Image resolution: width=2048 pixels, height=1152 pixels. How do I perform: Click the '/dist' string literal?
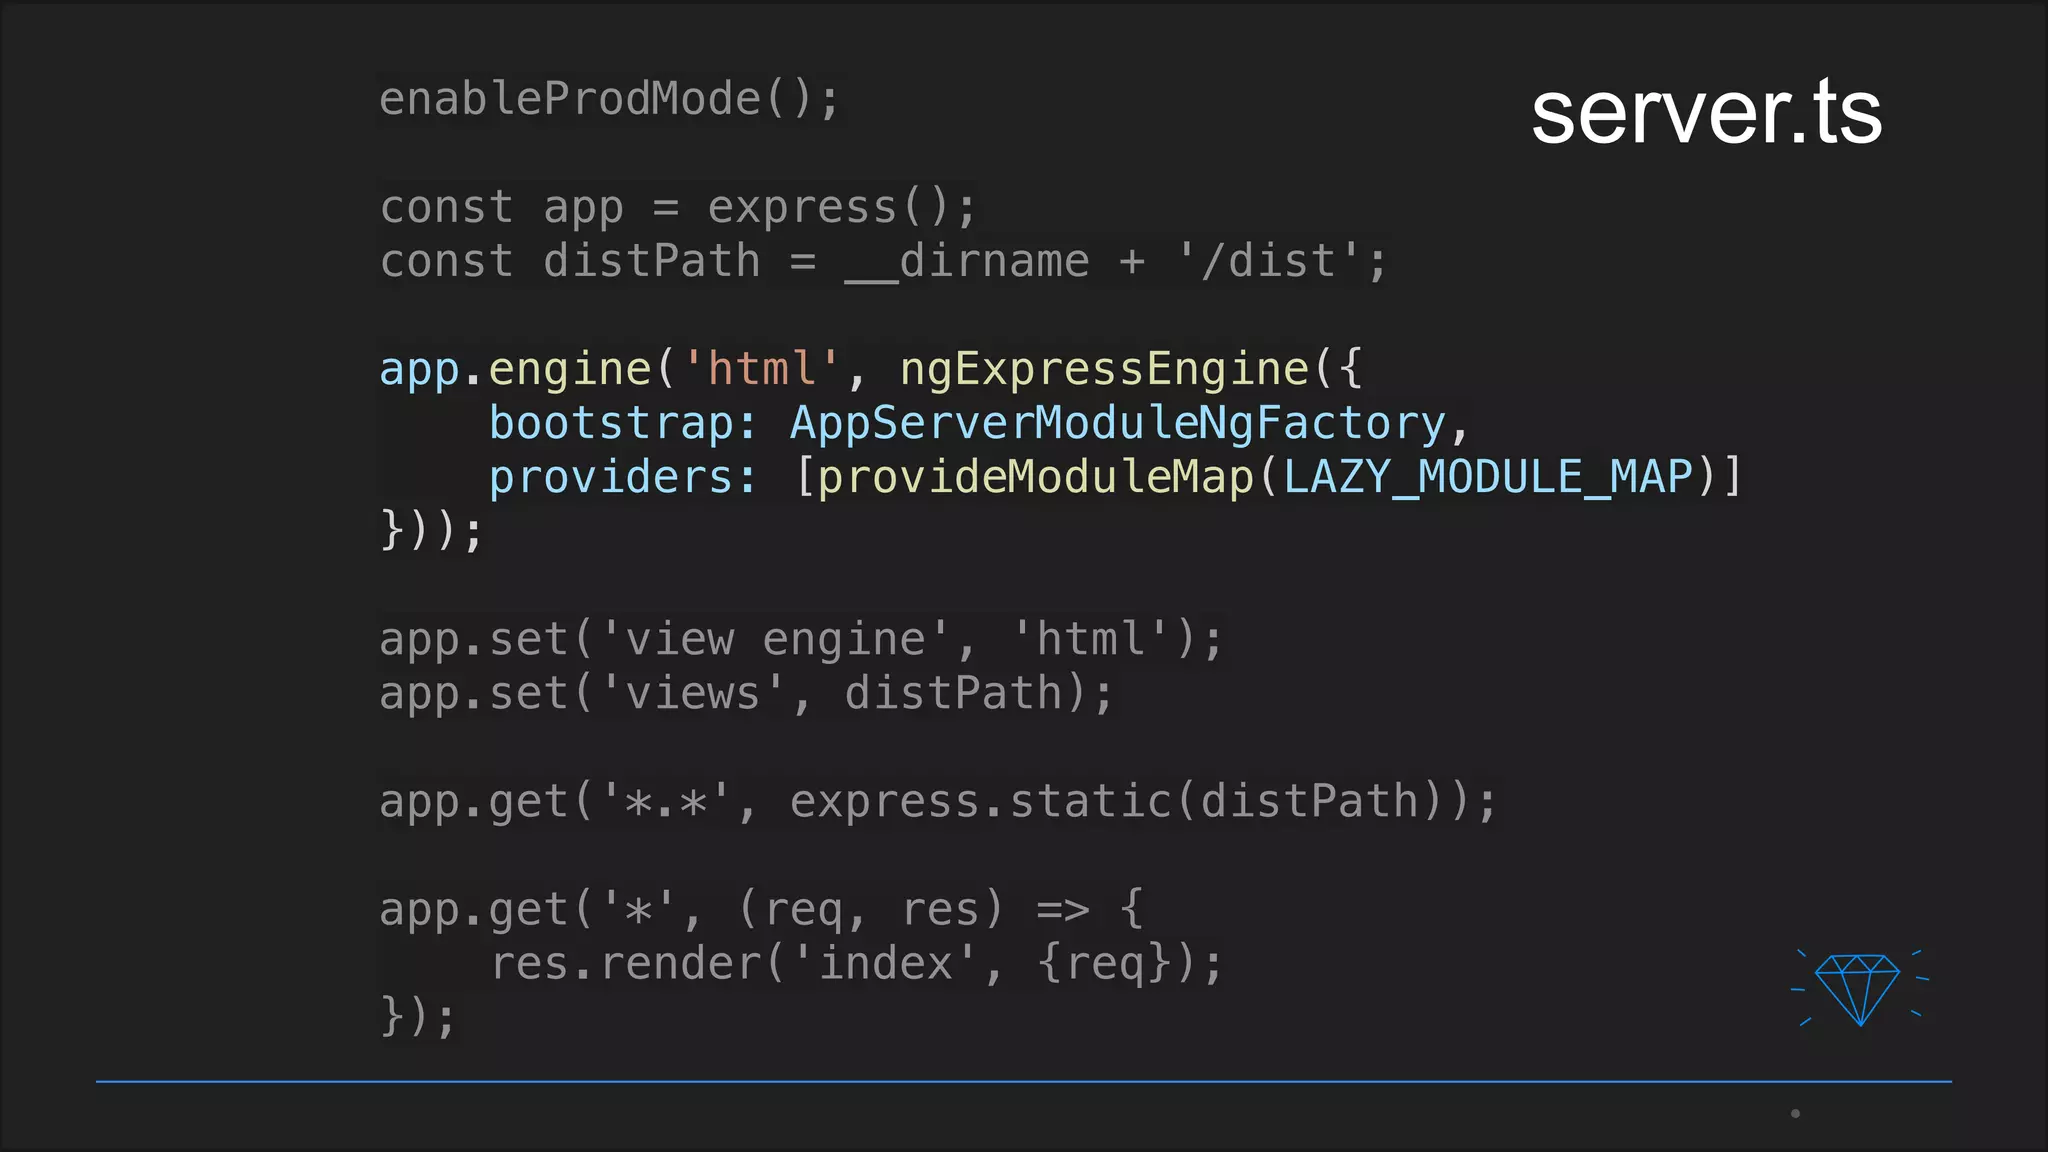[x=1268, y=262]
